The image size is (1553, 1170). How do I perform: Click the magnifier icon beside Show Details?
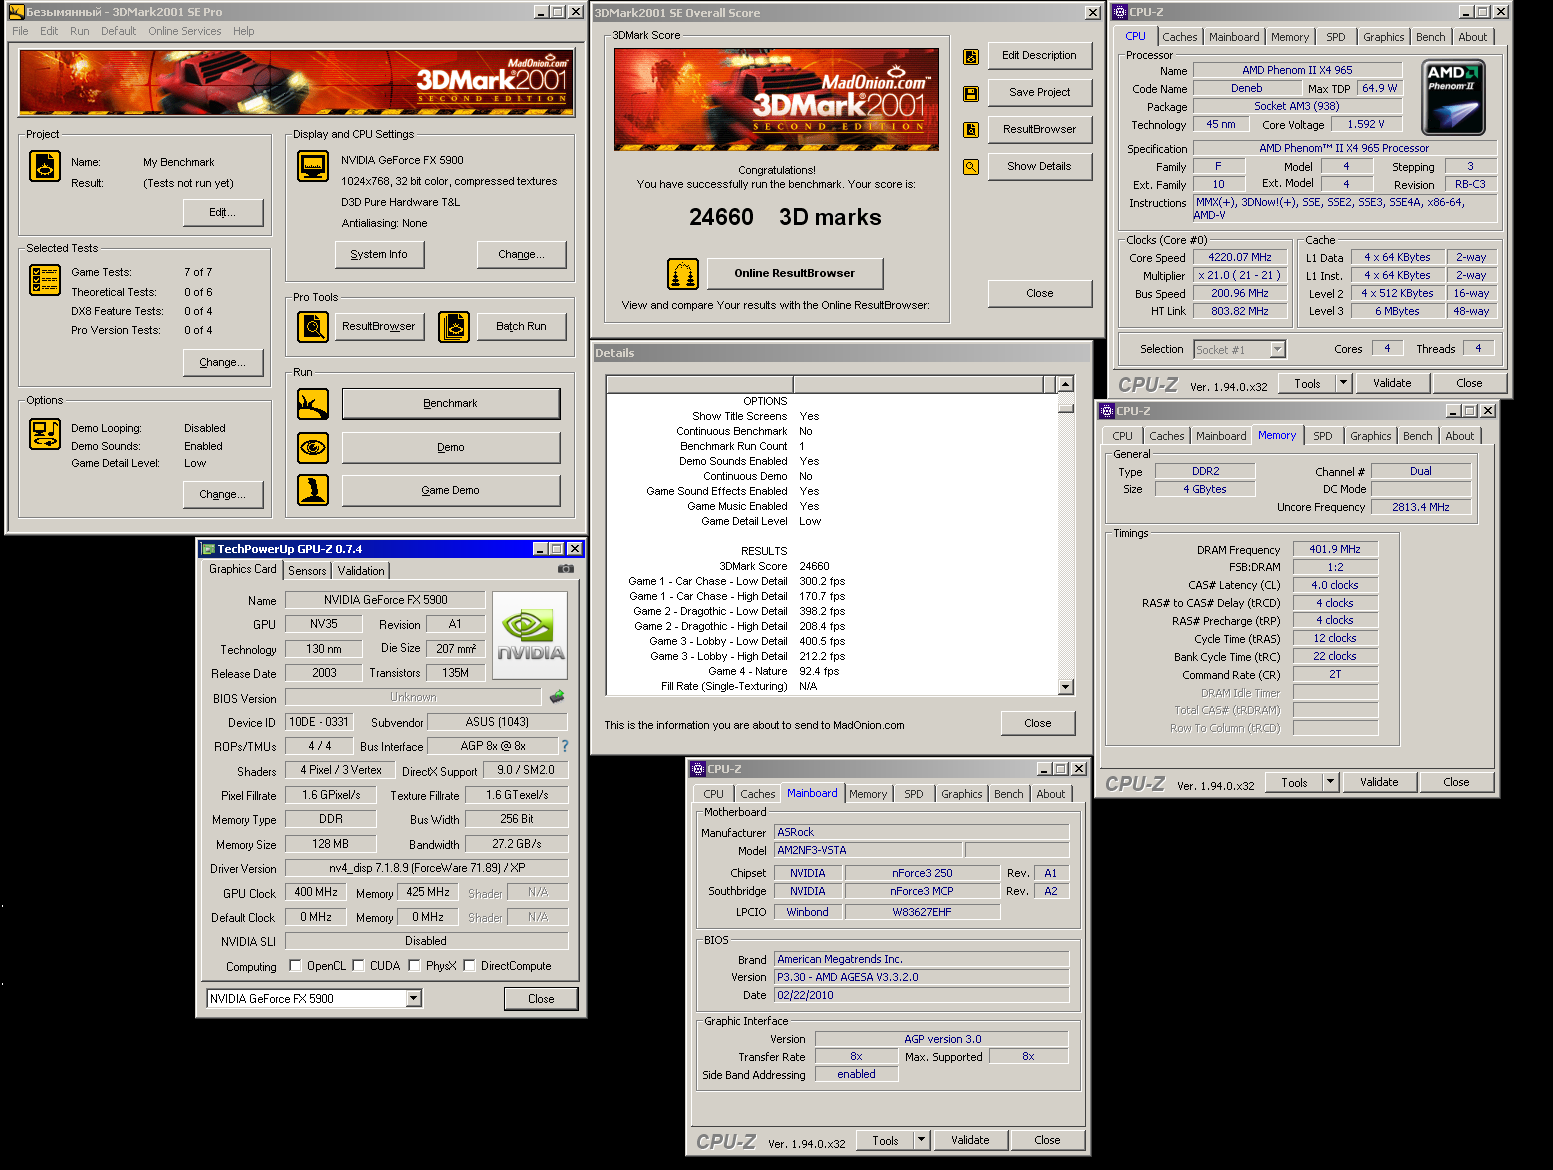[970, 167]
